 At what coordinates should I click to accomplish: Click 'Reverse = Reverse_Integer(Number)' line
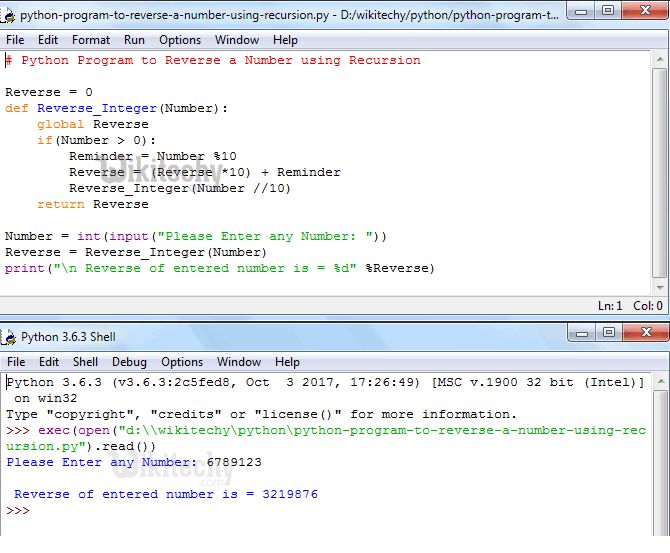click(x=136, y=252)
